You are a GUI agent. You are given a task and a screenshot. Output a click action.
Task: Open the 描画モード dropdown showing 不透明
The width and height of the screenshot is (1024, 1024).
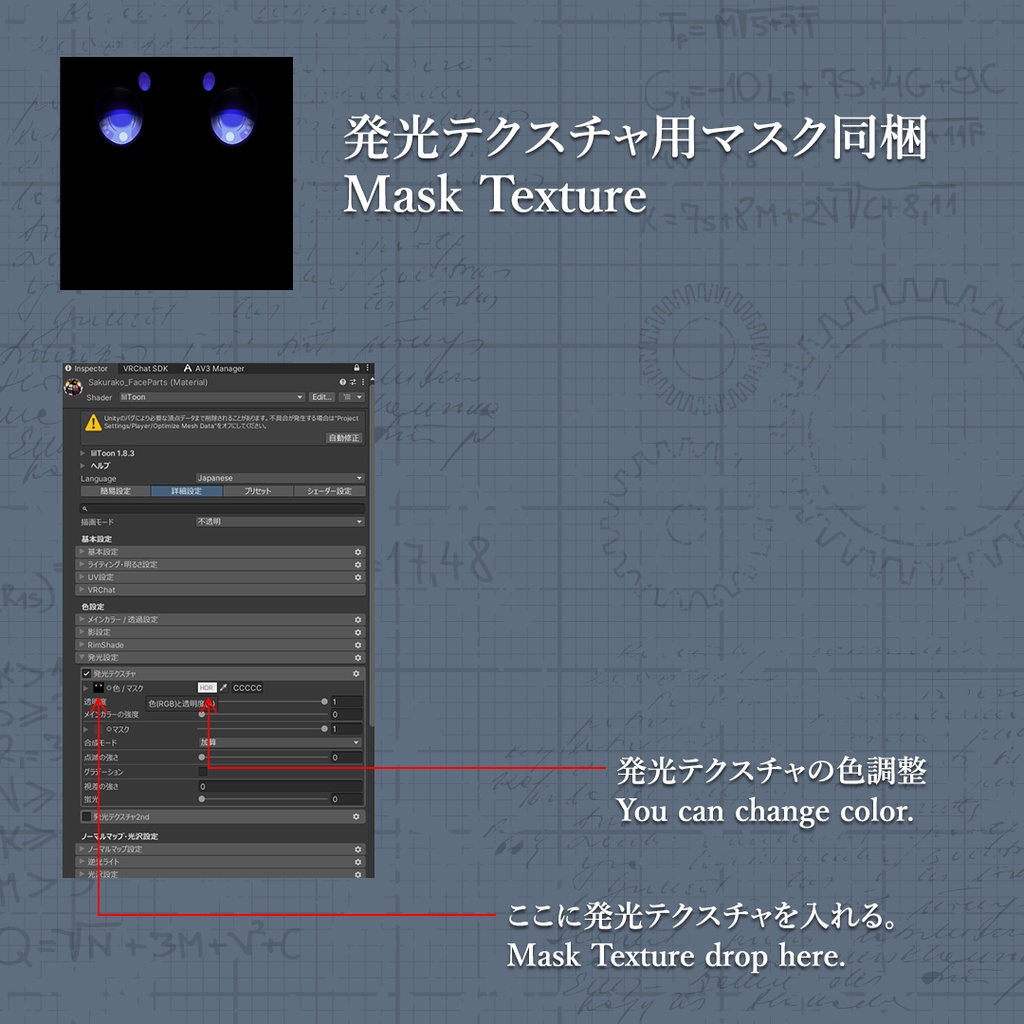(x=279, y=521)
